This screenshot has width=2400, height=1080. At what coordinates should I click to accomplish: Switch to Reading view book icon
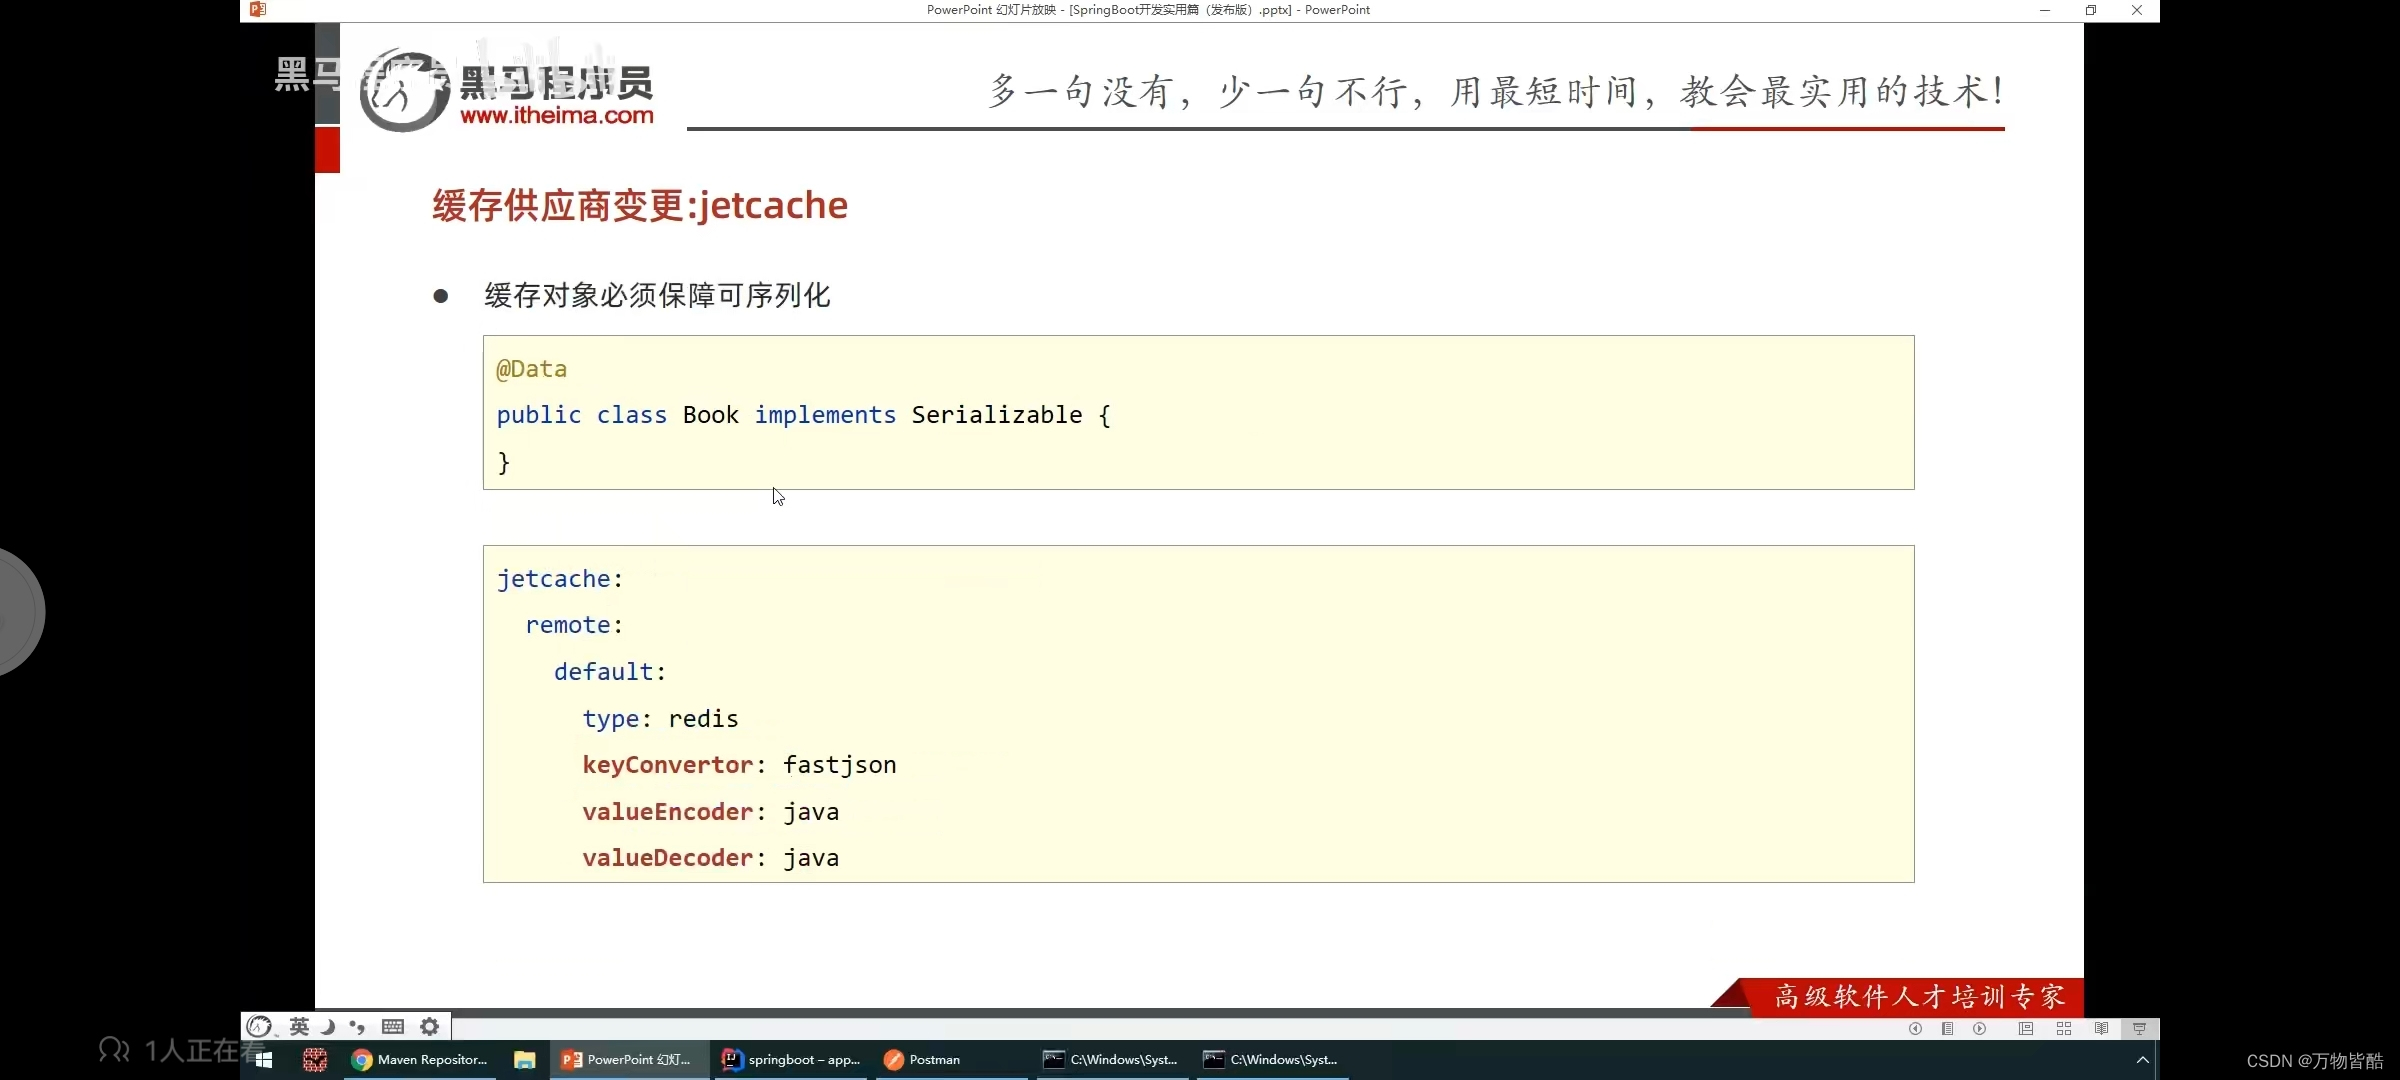click(x=2101, y=1028)
